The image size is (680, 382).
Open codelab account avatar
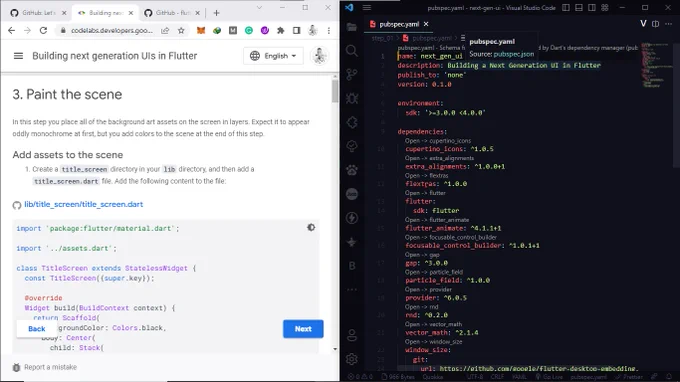click(x=320, y=56)
